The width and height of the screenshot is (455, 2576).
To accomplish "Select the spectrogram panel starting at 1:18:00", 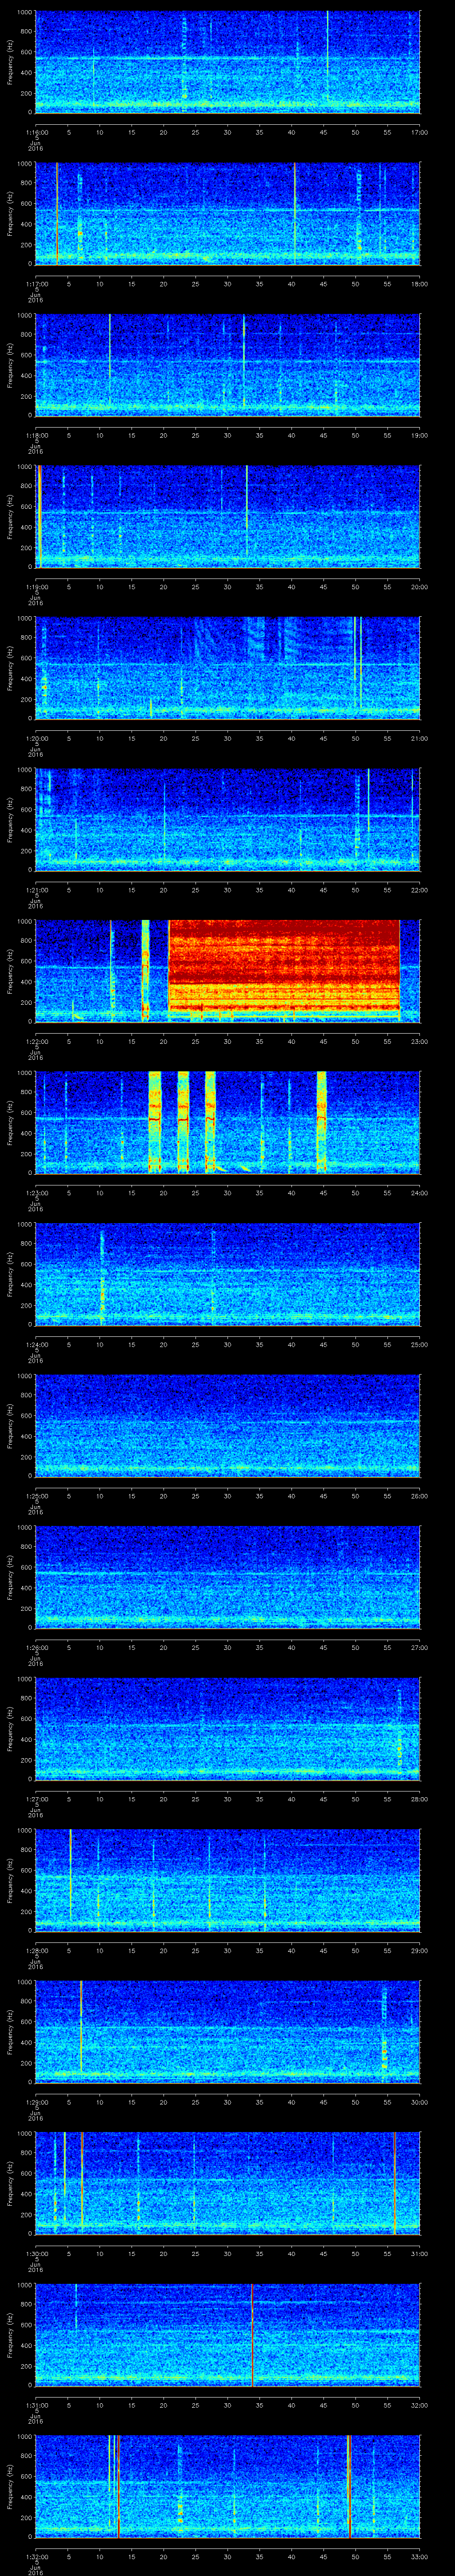I will click(228, 365).
